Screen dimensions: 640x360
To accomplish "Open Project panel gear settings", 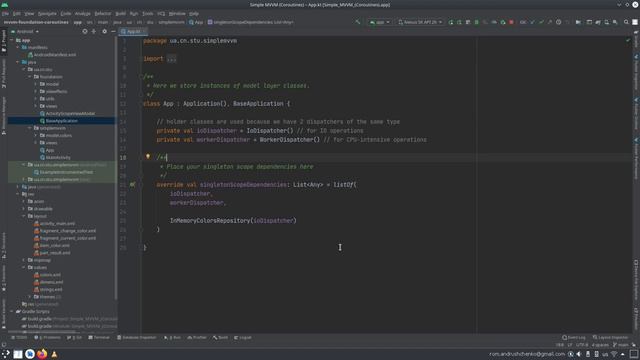I will coord(104,31).
